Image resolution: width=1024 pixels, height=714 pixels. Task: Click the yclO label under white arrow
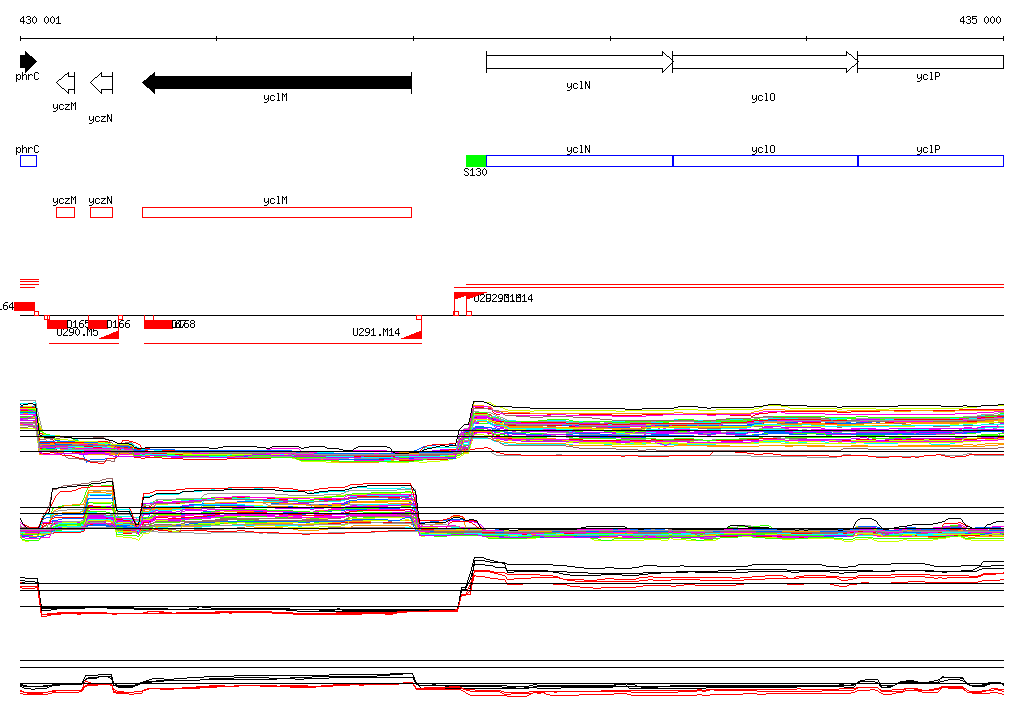pyautogui.click(x=763, y=98)
